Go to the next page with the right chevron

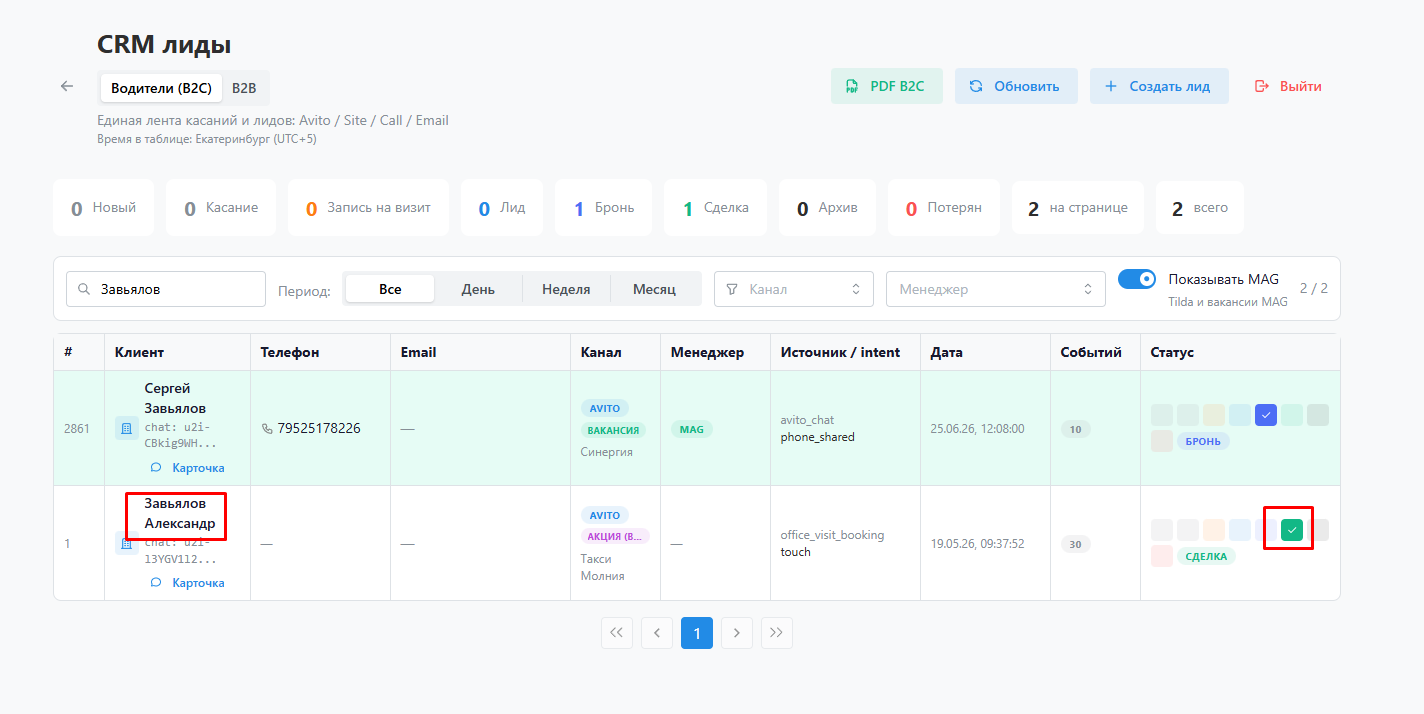737,633
